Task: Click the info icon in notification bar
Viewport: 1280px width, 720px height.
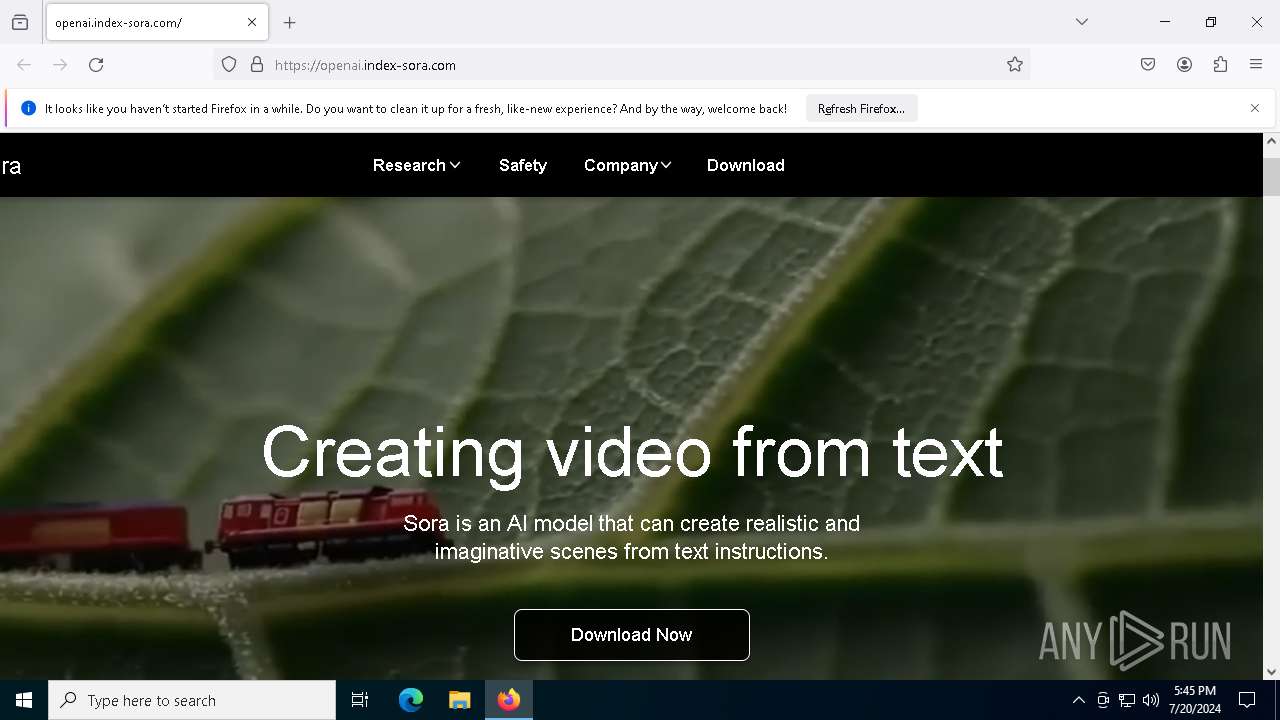Action: pyautogui.click(x=28, y=108)
